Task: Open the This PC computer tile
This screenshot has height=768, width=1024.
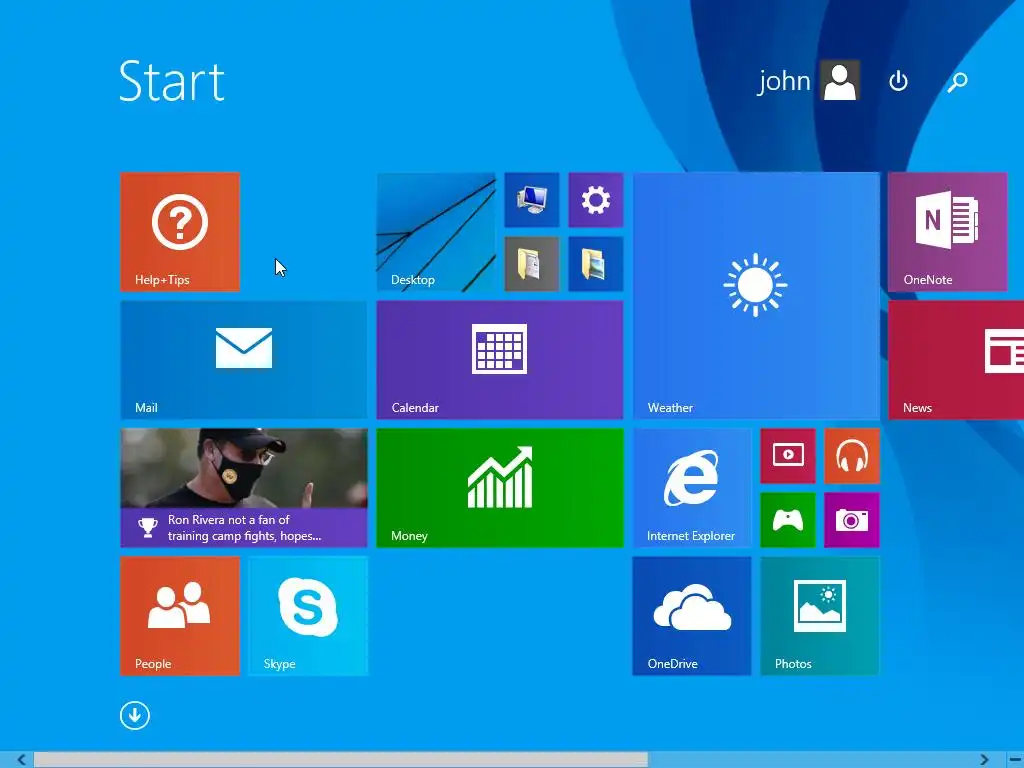Action: (532, 200)
